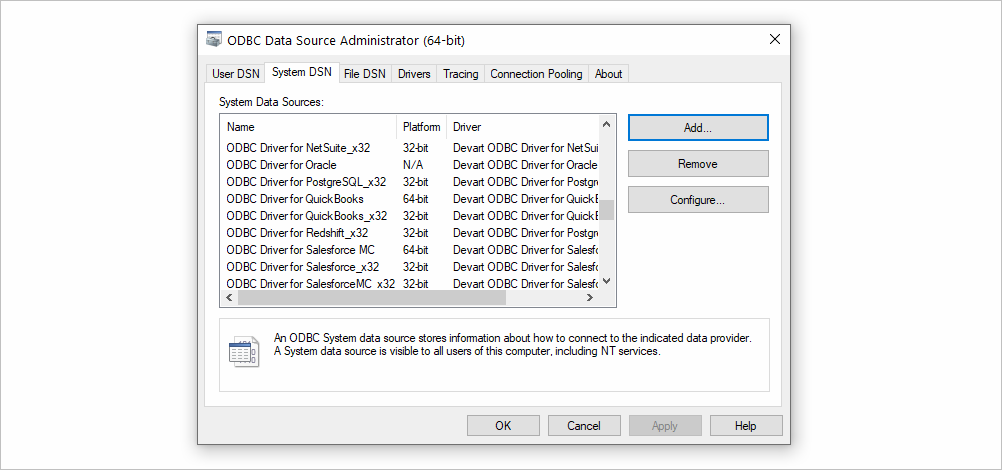The height and width of the screenshot is (470, 1002).
Task: Select ODBC Driver for NetSuite_x32 row
Action: [410, 148]
